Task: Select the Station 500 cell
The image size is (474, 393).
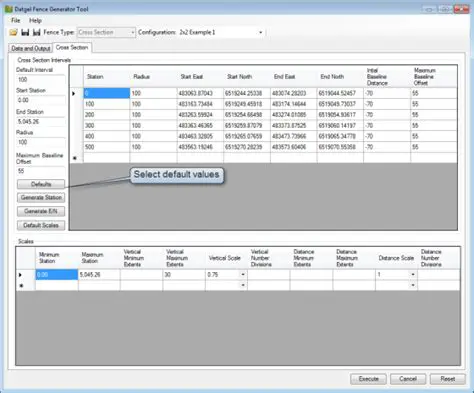Action: pyautogui.click(x=107, y=147)
